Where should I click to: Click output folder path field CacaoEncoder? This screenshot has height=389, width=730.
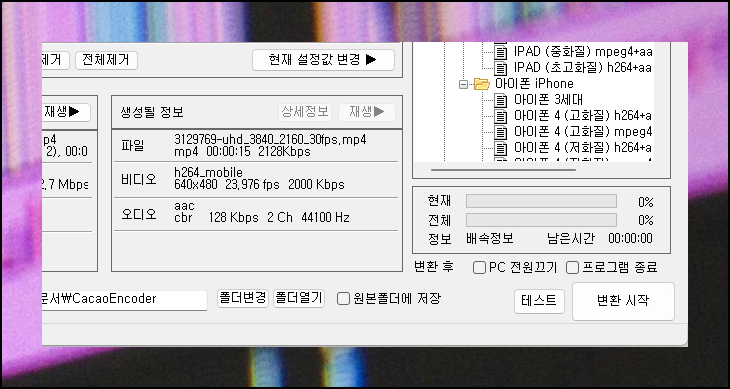(x=124, y=300)
